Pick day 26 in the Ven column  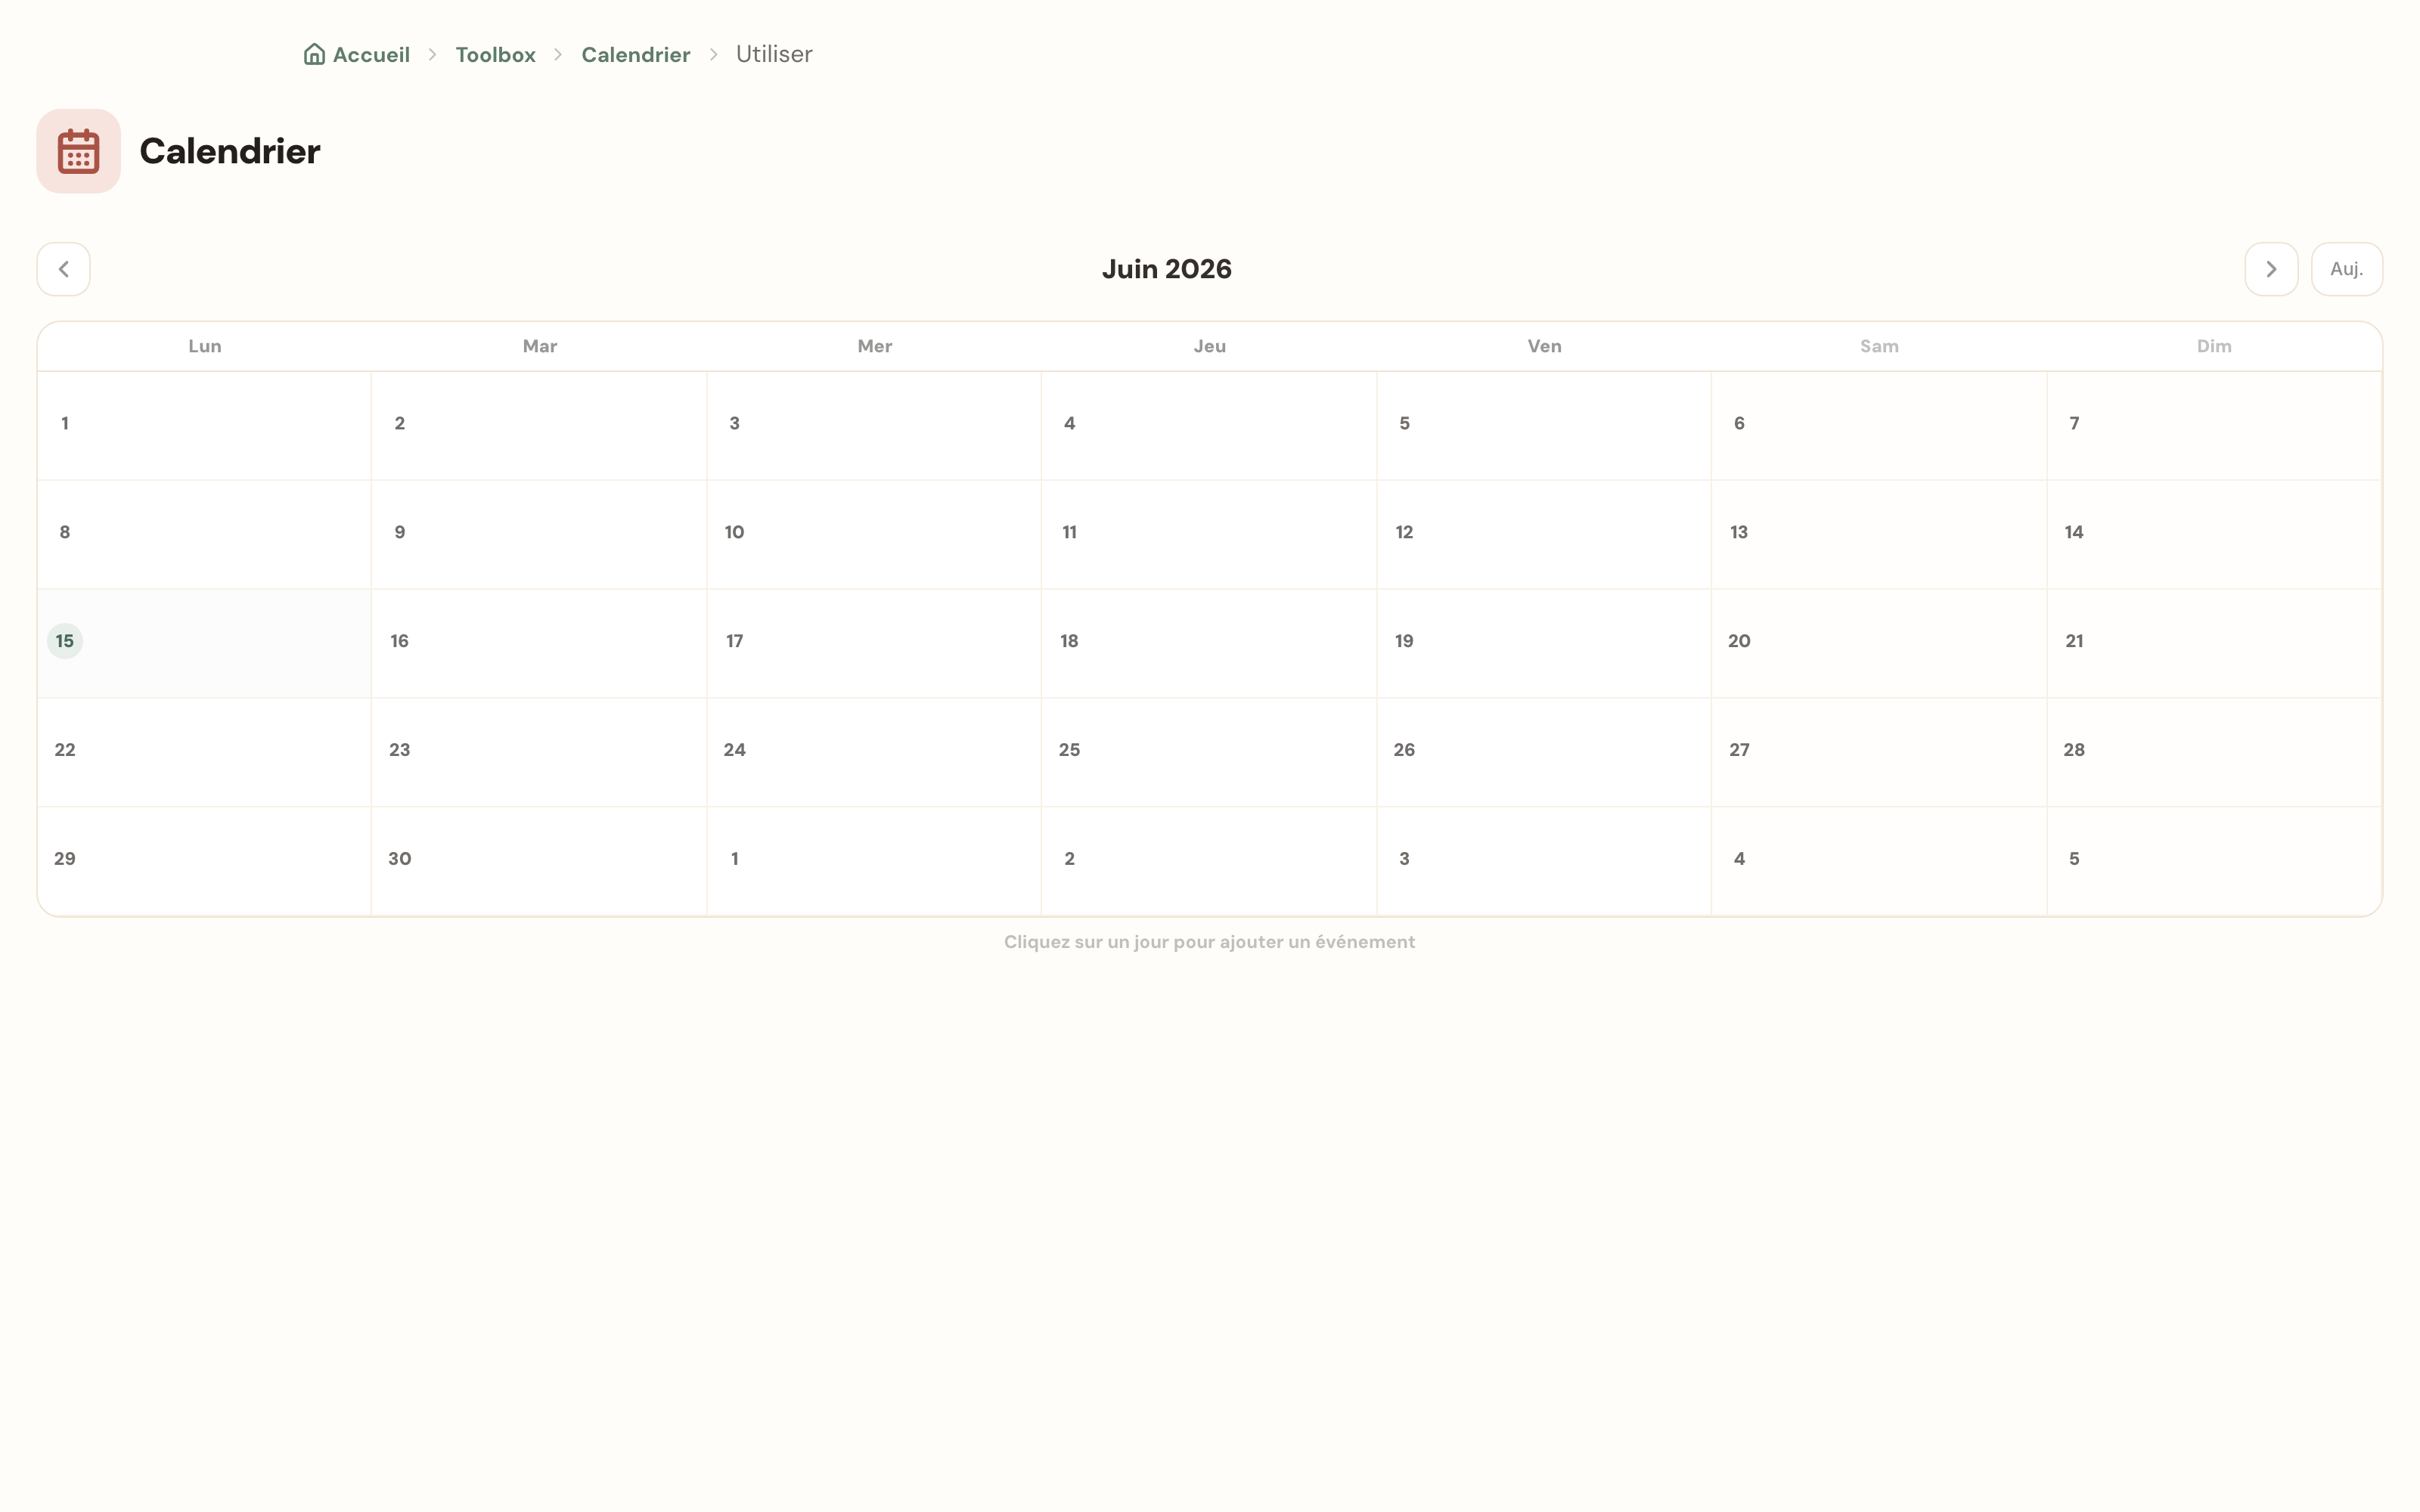1544,753
